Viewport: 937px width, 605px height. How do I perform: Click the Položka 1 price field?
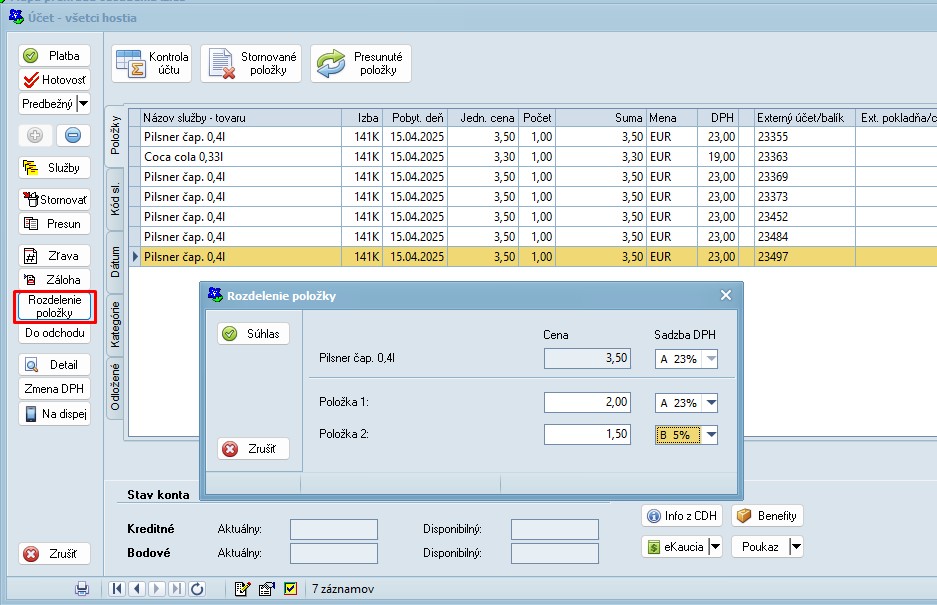(x=588, y=403)
